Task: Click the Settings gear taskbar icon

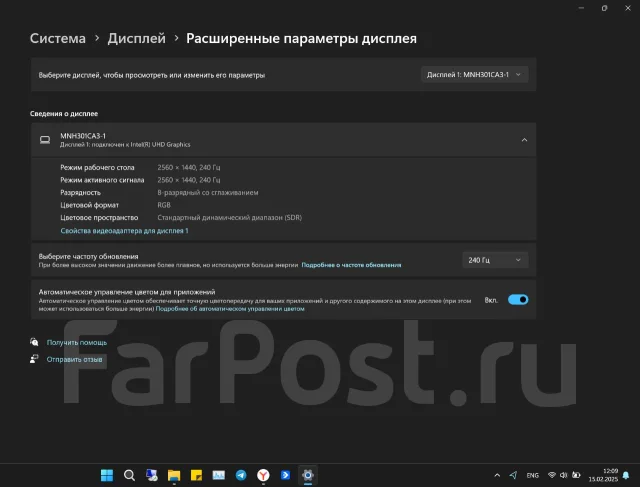Action: [x=308, y=475]
